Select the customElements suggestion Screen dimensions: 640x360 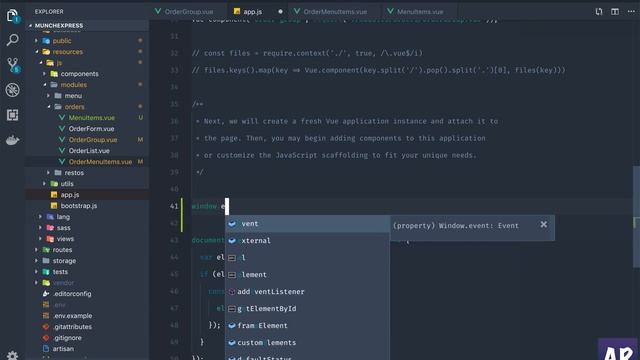click(x=307, y=343)
